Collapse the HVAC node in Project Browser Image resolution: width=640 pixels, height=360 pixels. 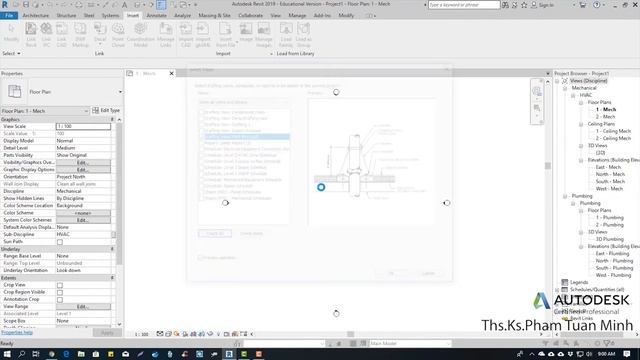(x=573, y=96)
